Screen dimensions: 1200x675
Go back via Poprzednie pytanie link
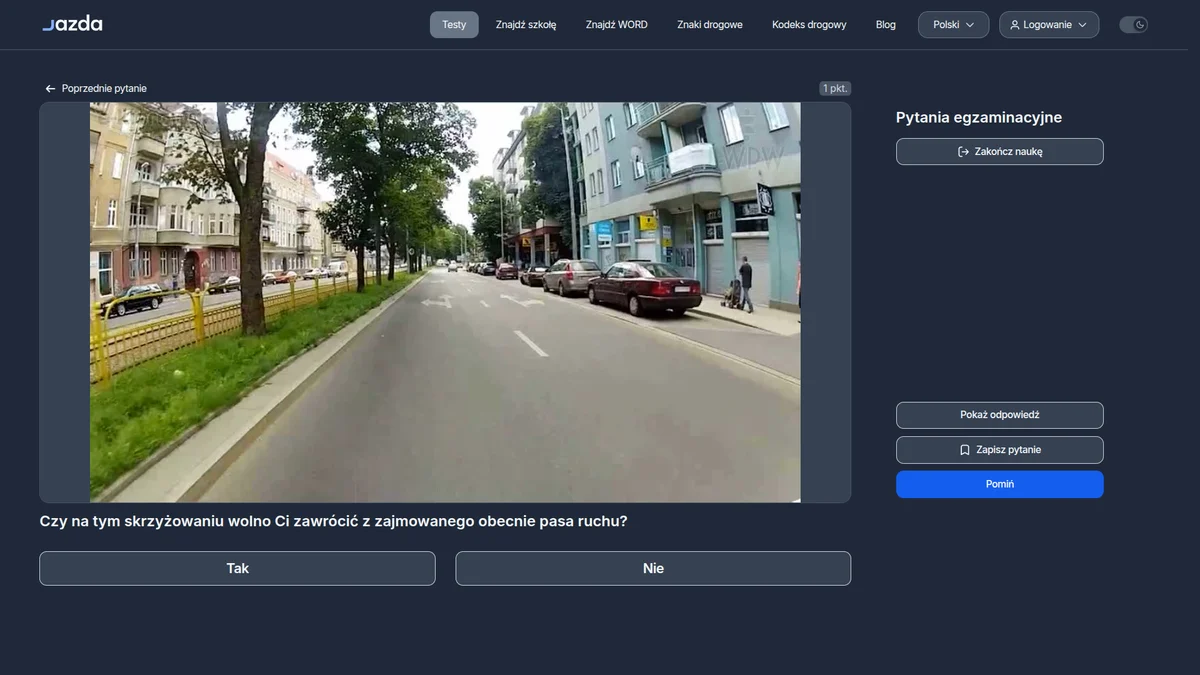tap(96, 89)
